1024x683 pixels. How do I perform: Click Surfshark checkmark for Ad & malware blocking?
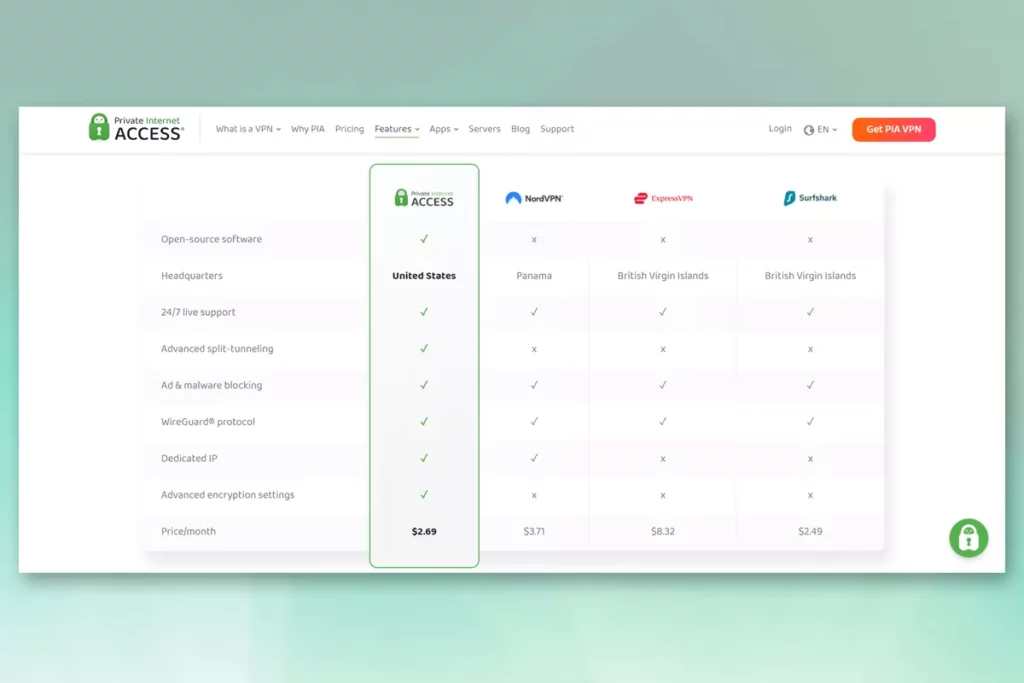tap(810, 385)
